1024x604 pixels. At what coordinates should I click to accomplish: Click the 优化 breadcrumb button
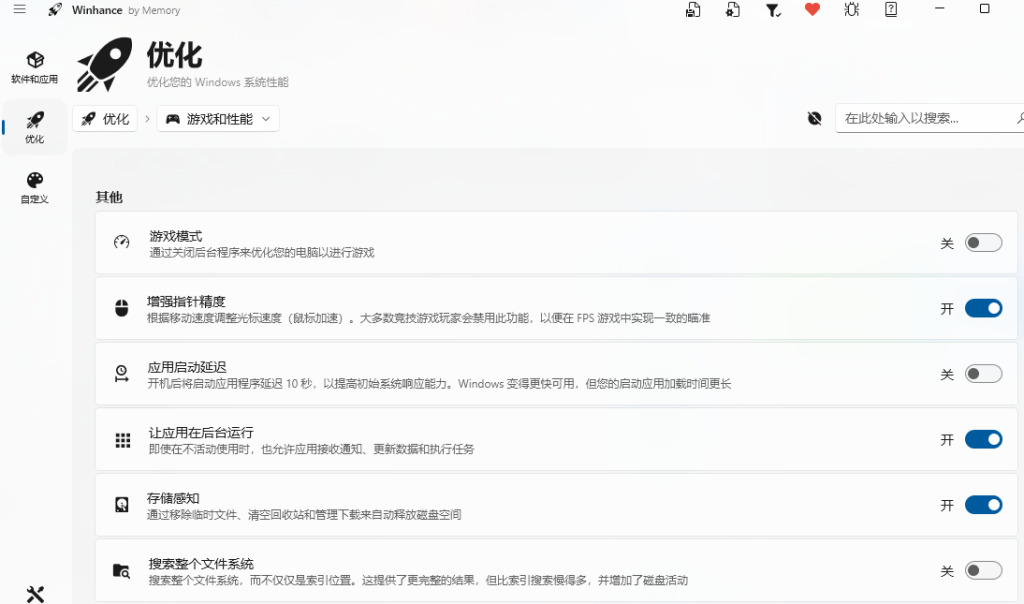[105, 119]
